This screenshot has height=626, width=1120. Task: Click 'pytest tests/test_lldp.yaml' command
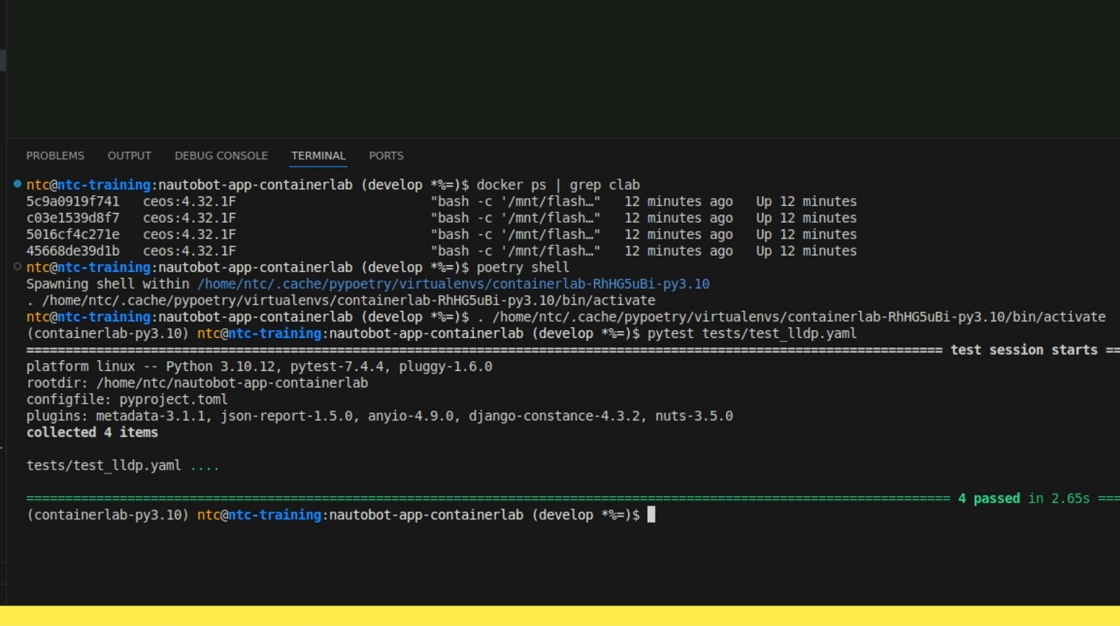point(751,334)
